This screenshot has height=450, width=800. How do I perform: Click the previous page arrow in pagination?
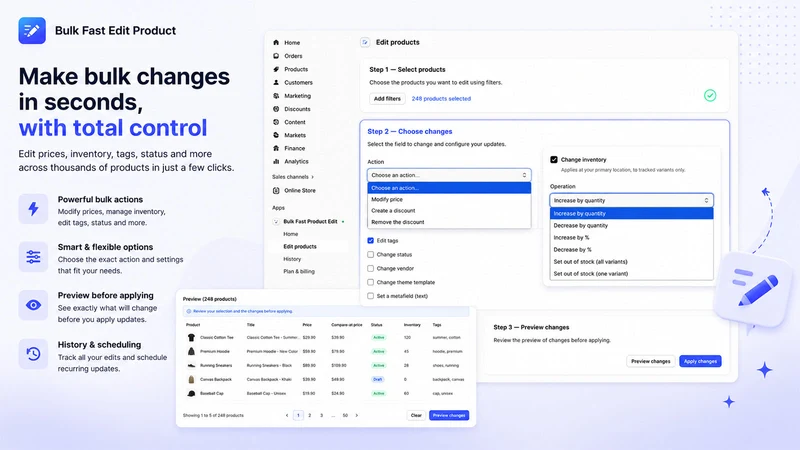click(287, 415)
